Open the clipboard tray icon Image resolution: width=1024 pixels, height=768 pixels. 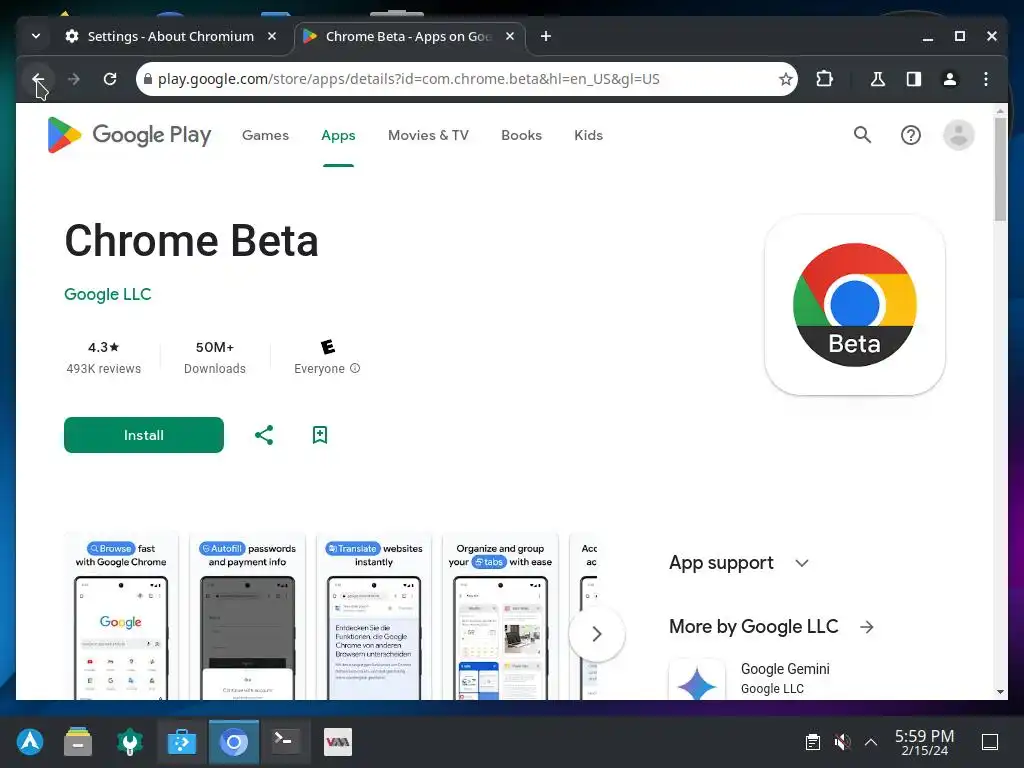[x=812, y=742]
